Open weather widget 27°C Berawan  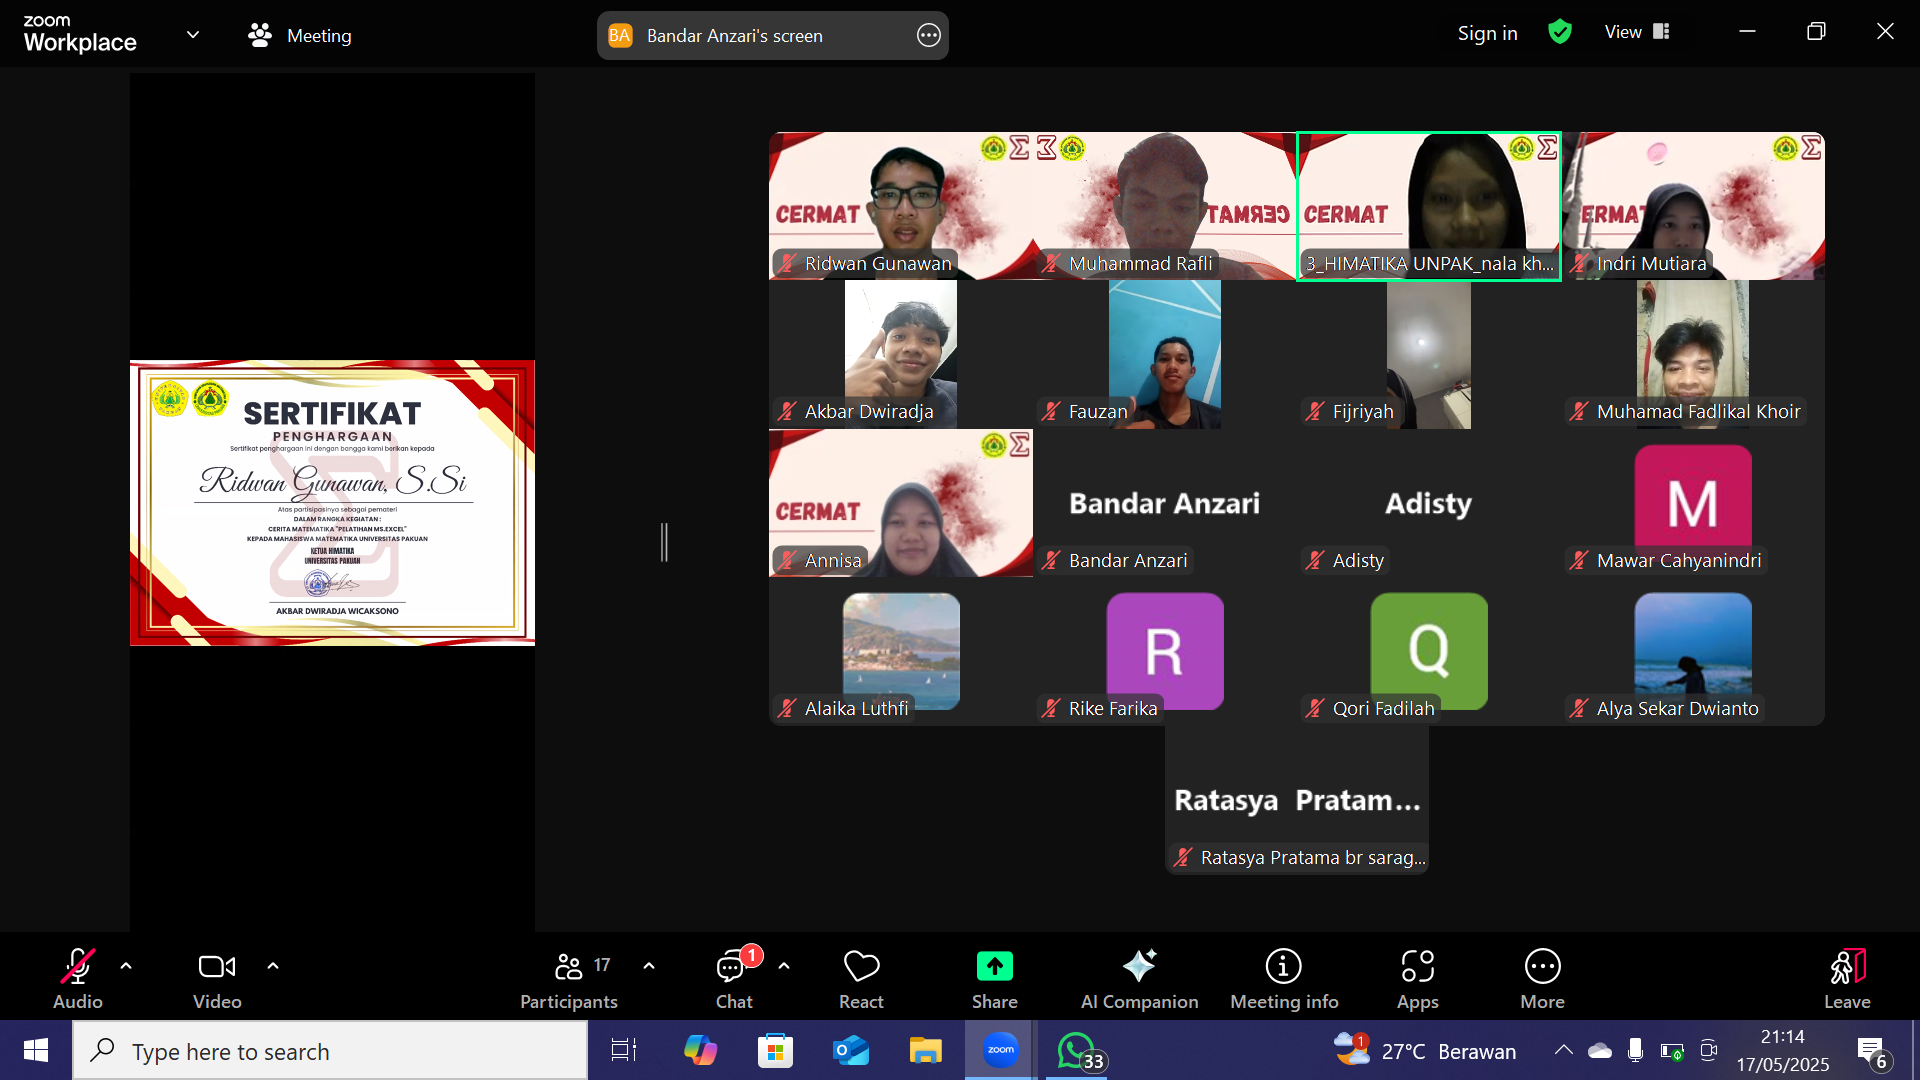tap(1425, 1050)
